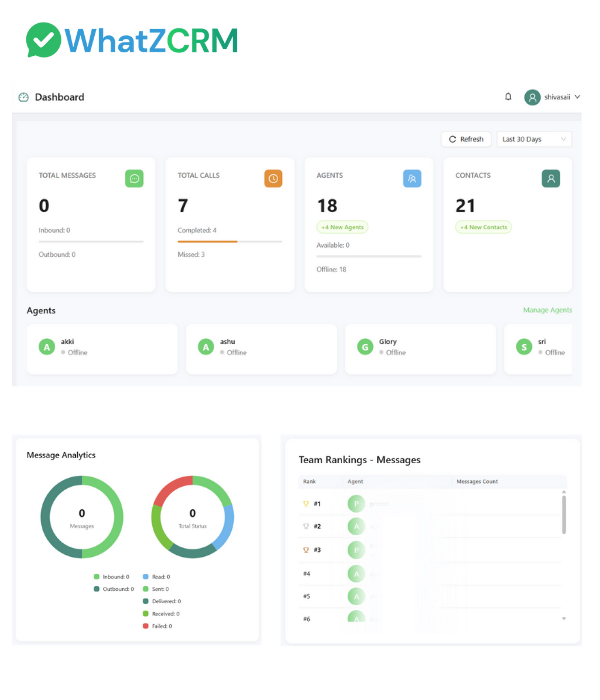Select agent akki card
600x700 pixels.
point(102,348)
